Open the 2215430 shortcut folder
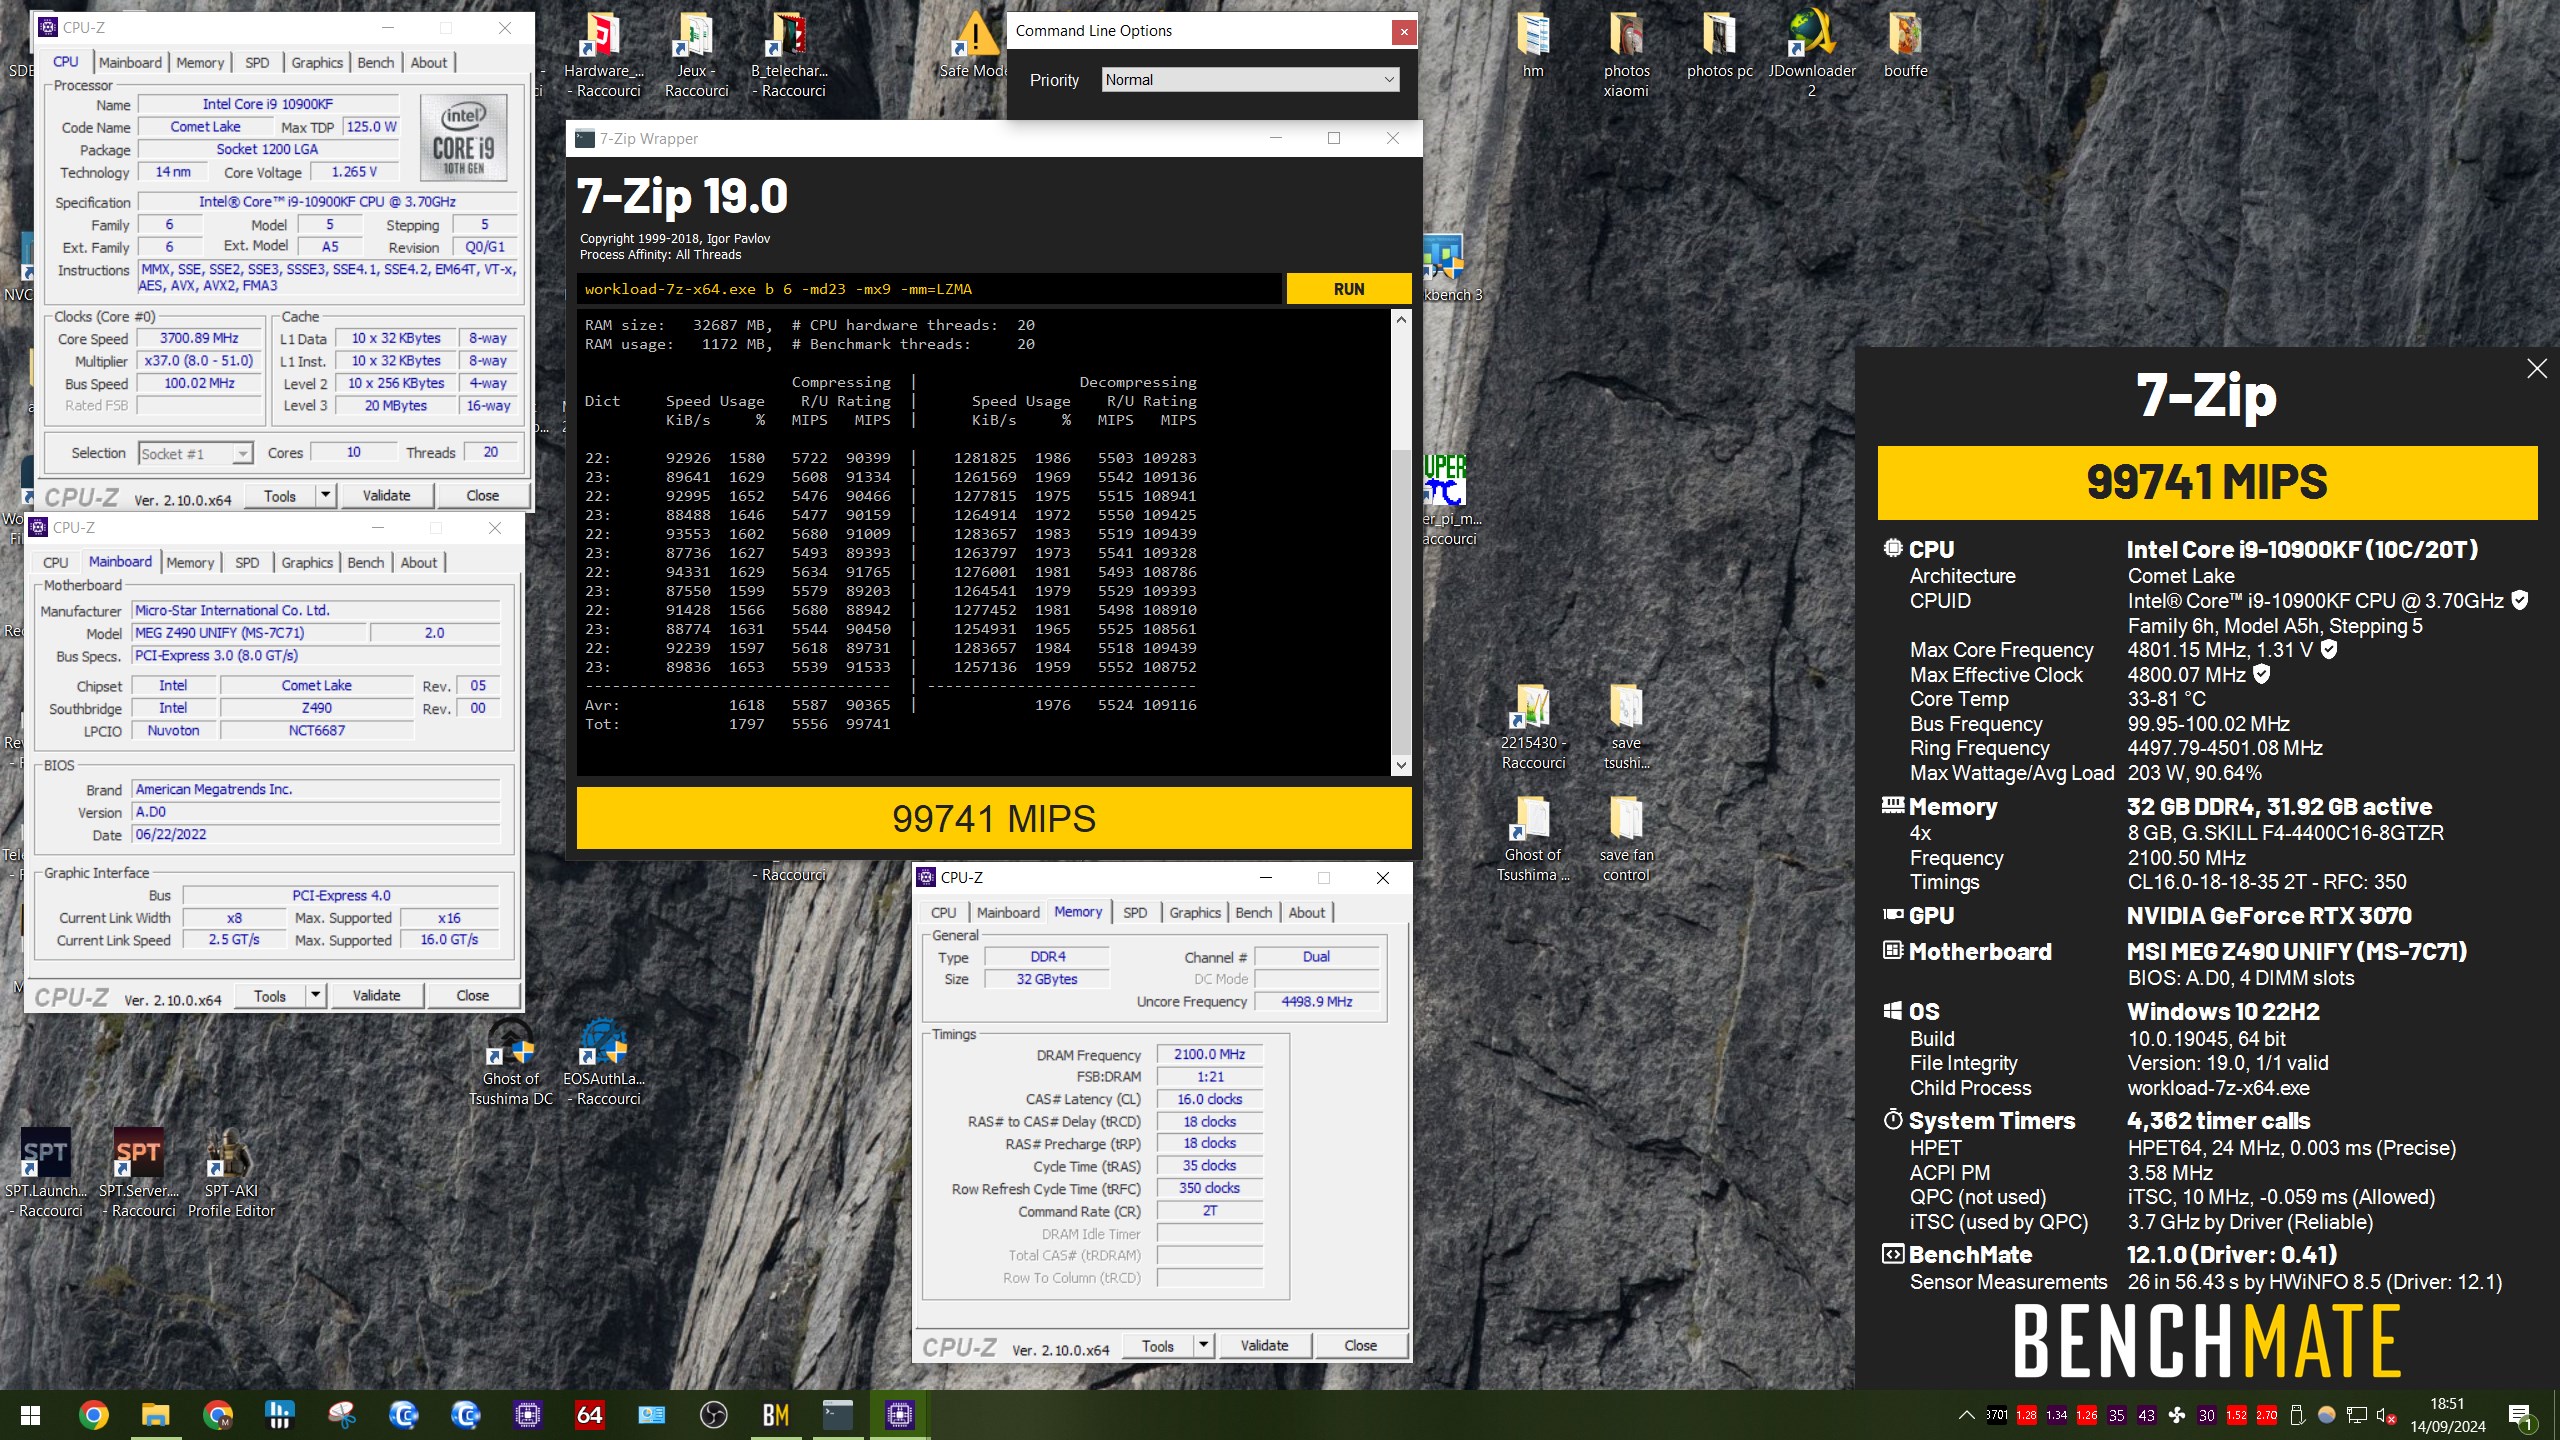2560x1440 pixels. pyautogui.click(x=1533, y=726)
